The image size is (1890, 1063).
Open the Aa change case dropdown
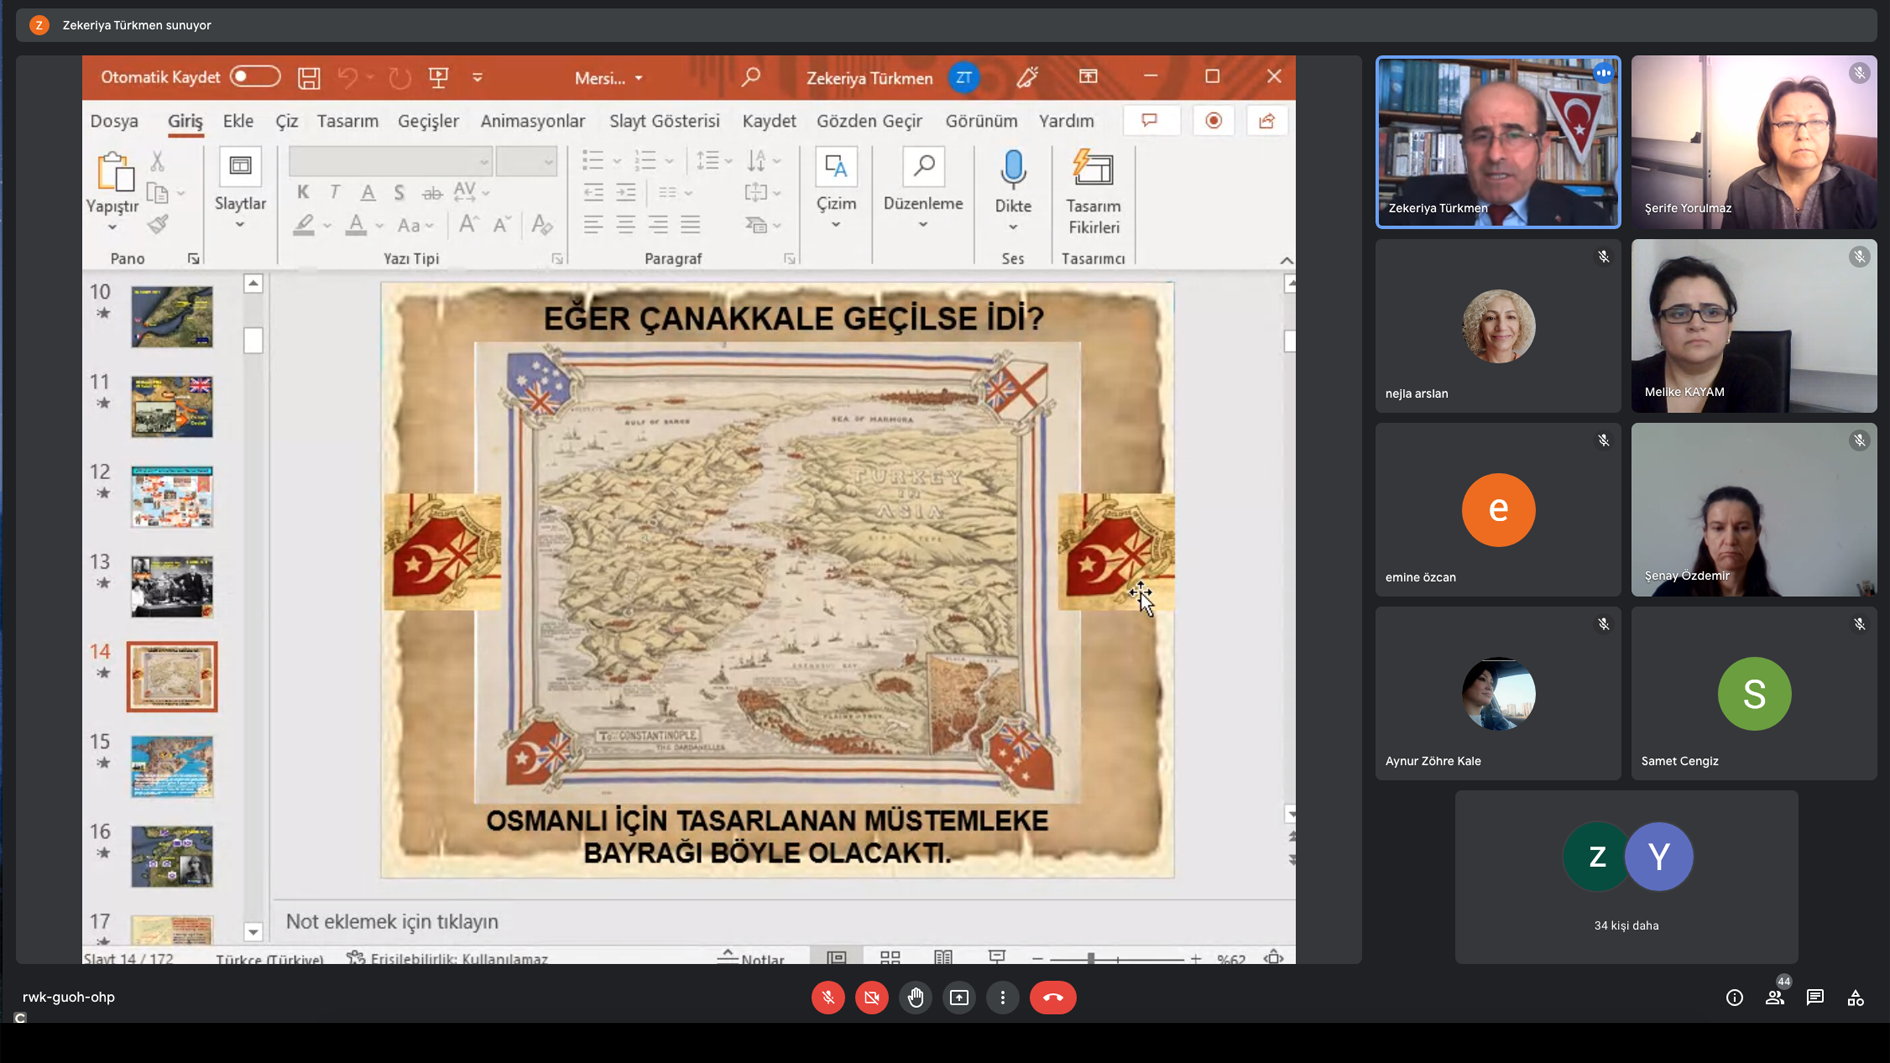(x=415, y=226)
